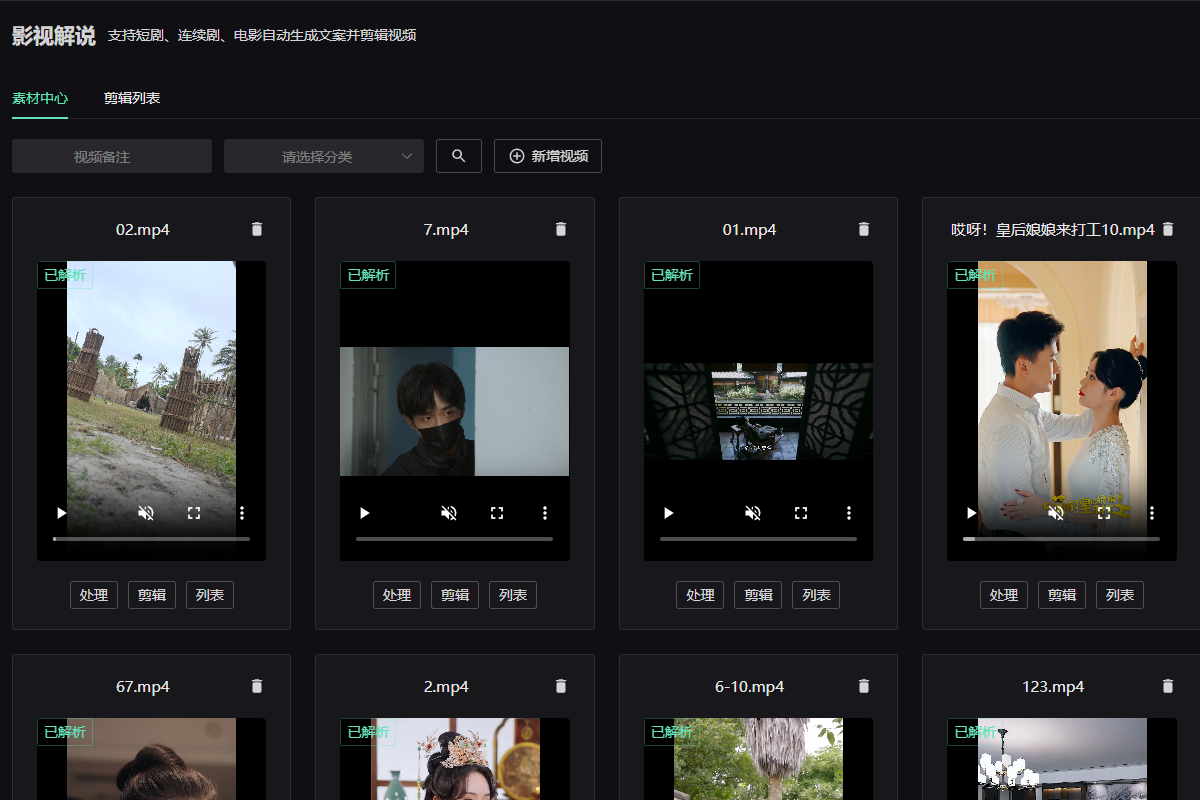Open fullscreen for 02.mp4 video

[x=194, y=513]
